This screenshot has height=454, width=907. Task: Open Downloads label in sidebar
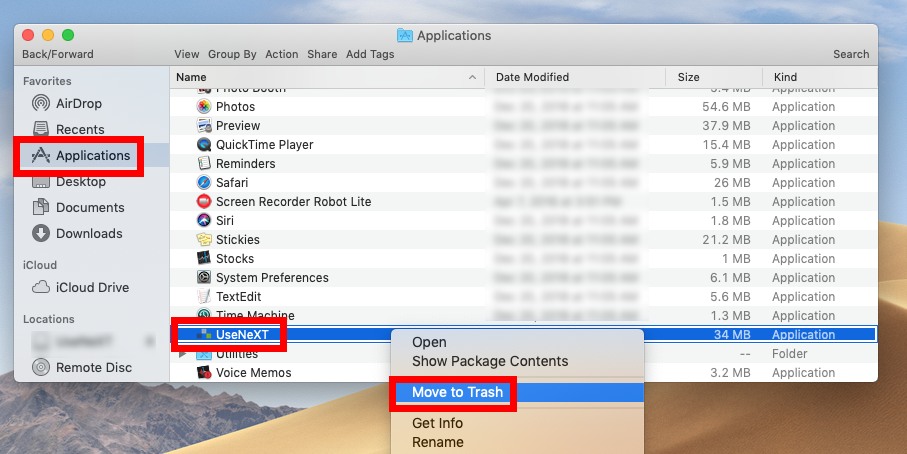(89, 233)
